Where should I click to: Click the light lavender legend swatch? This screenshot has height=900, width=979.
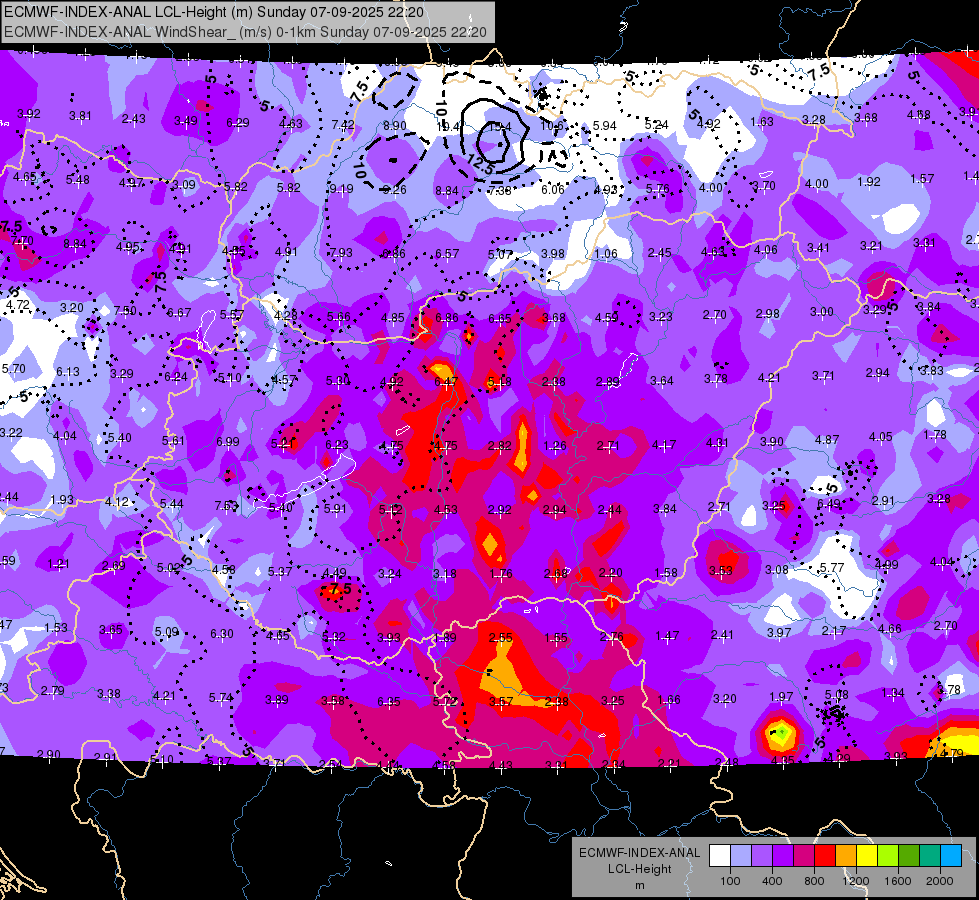[741, 856]
